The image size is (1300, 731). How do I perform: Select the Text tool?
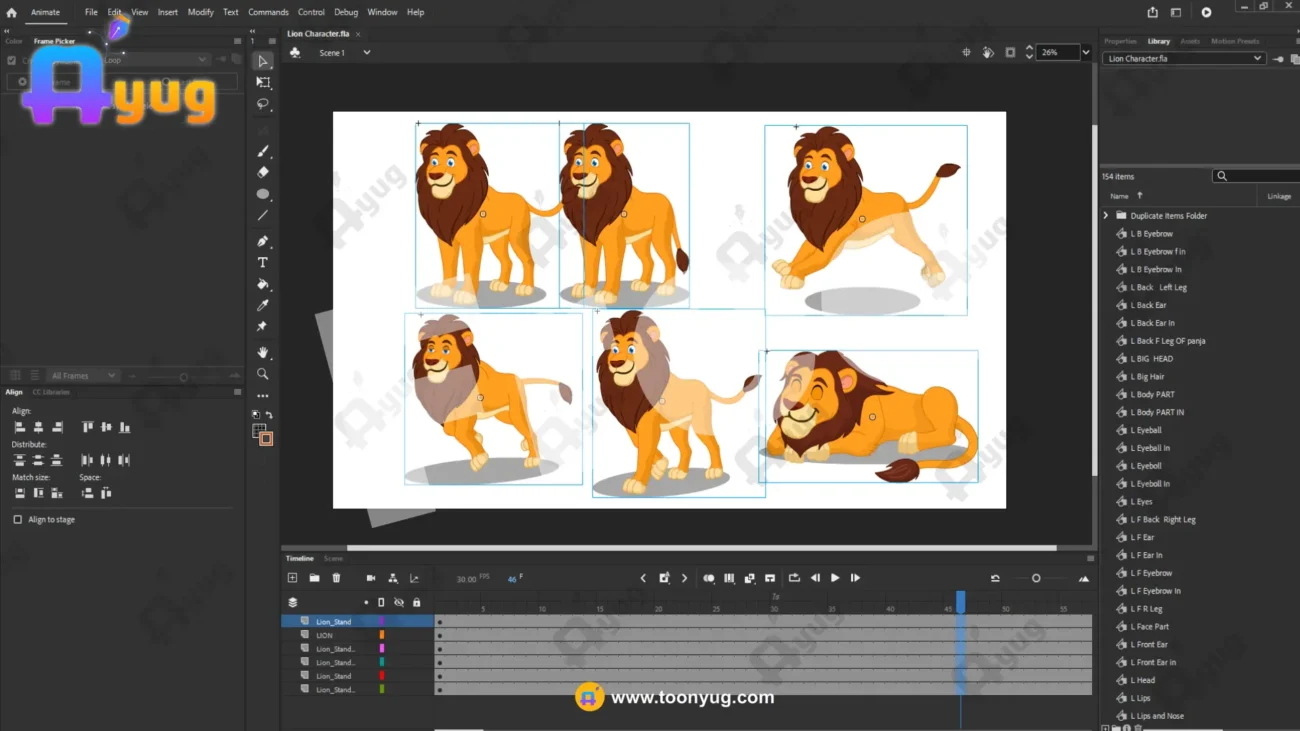point(263,263)
